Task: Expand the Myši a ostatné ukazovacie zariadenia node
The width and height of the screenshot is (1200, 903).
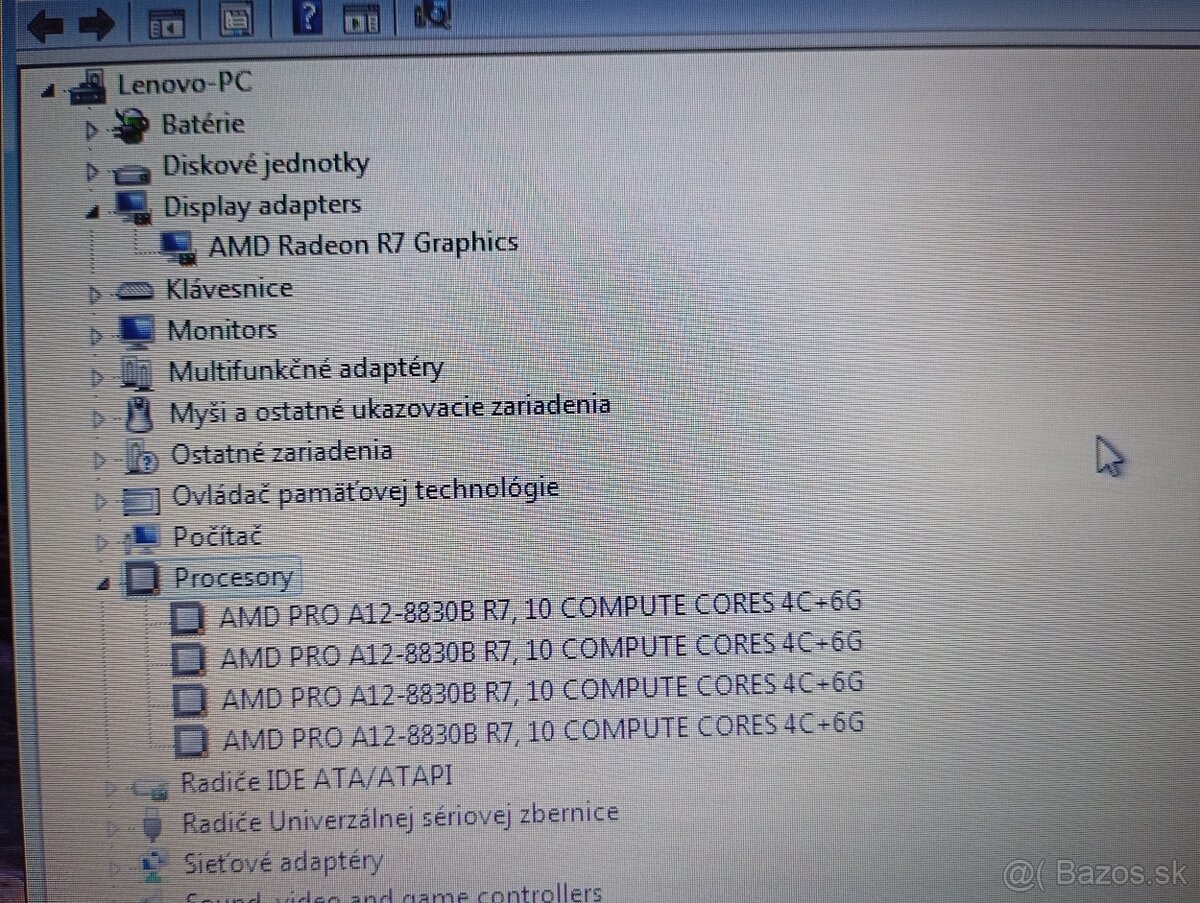Action: (x=99, y=418)
